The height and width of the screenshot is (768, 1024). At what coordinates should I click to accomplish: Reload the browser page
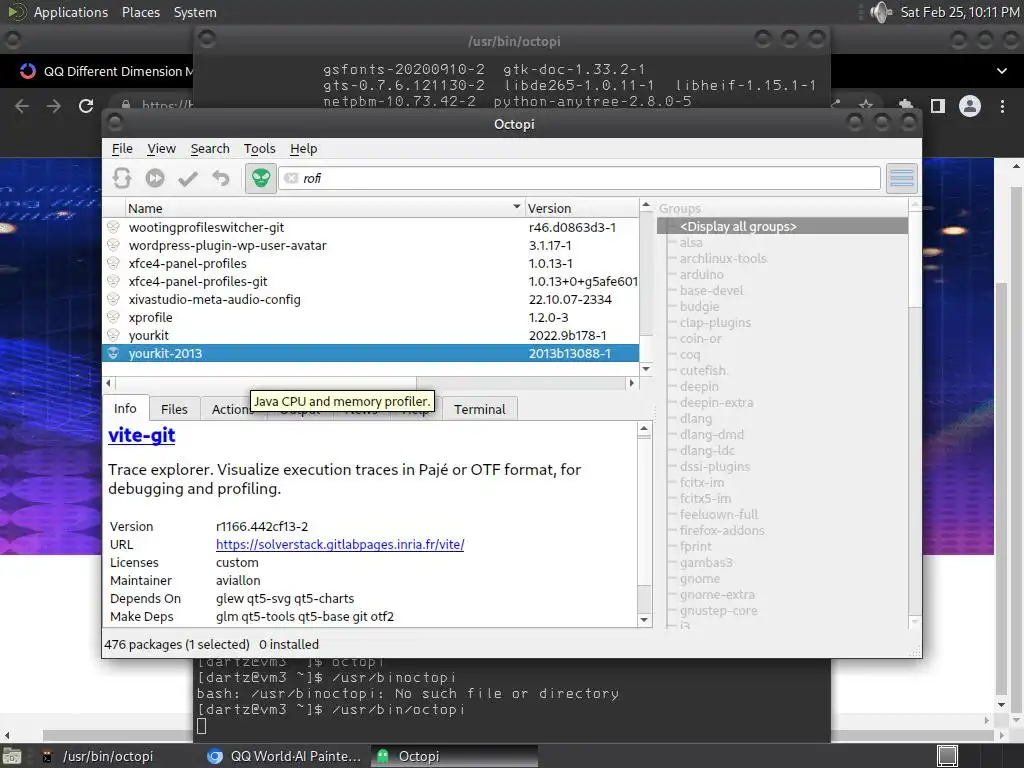86,106
